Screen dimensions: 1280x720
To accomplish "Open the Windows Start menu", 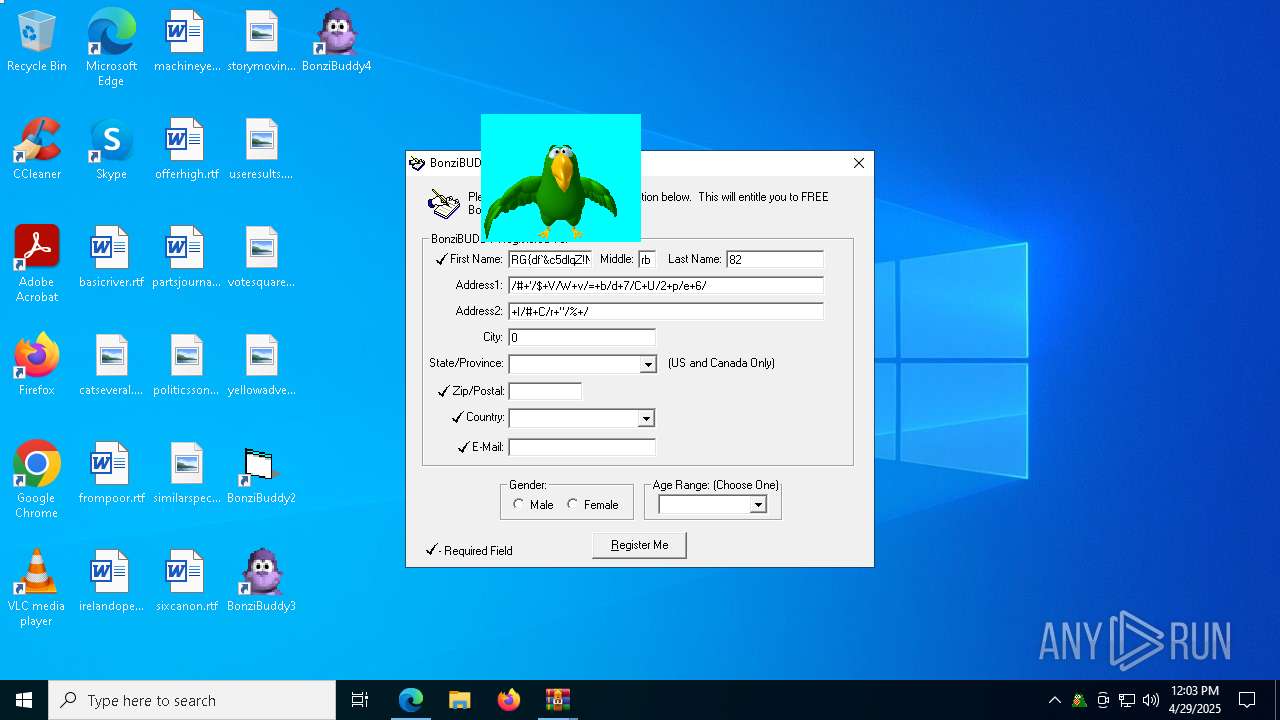I will [24, 700].
